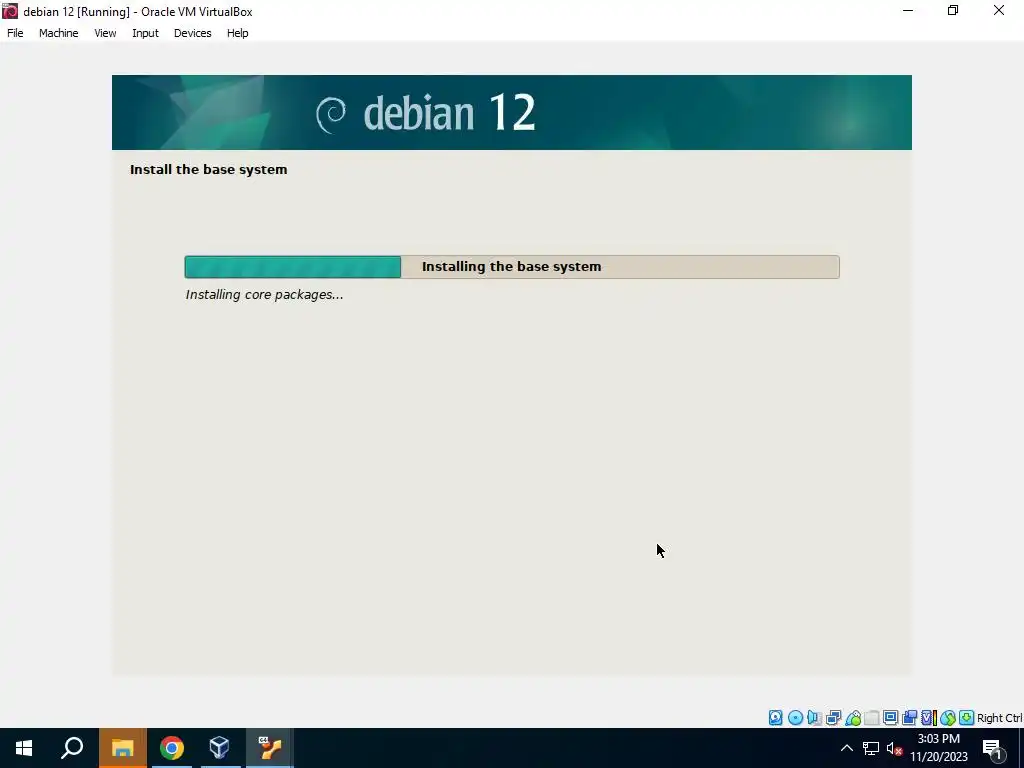Open the Help menu
This screenshot has width=1024, height=768.
[x=238, y=33]
